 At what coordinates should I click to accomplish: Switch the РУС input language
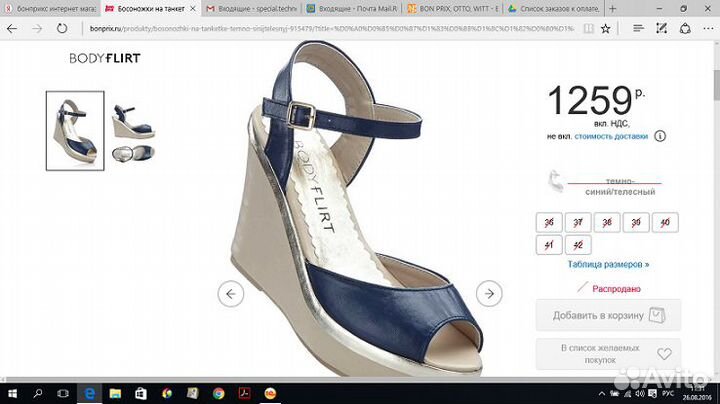coord(668,394)
